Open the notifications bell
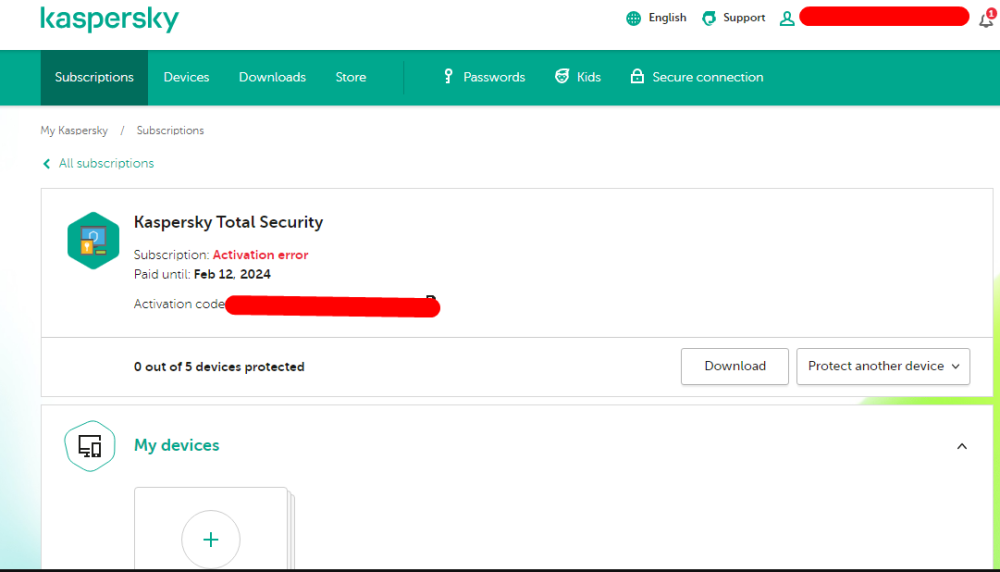 click(x=987, y=18)
